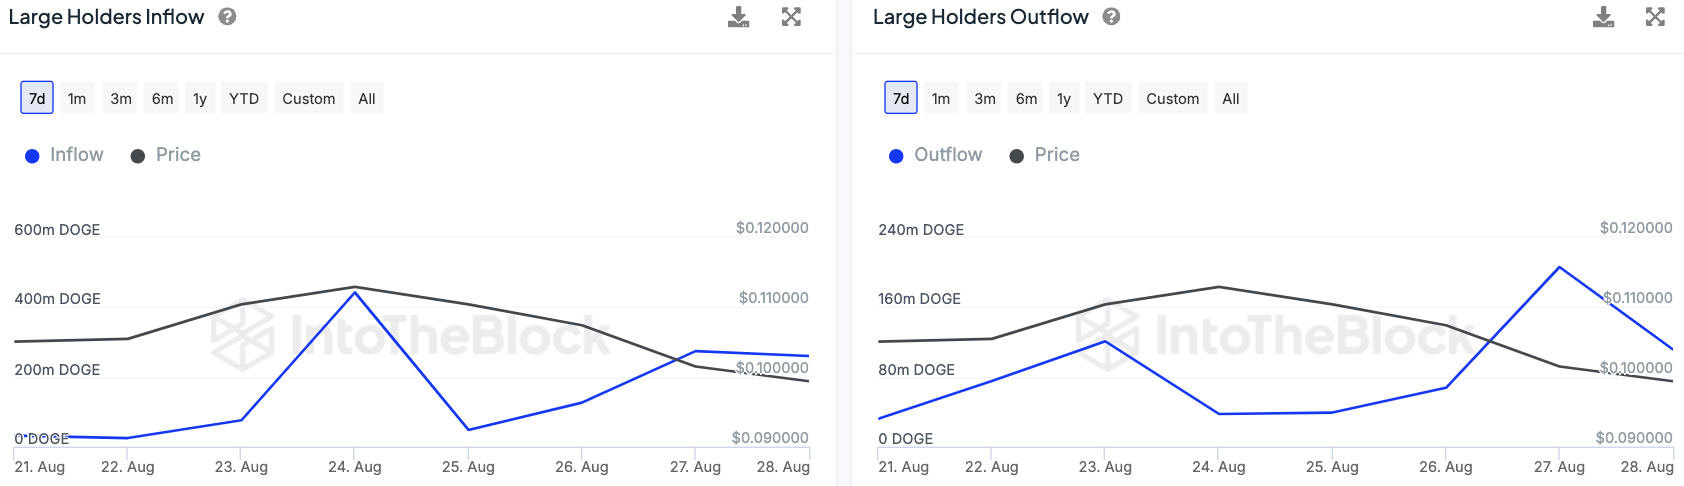Open help icon next to Large Holders Inflow
1684x486 pixels.
pyautogui.click(x=227, y=17)
